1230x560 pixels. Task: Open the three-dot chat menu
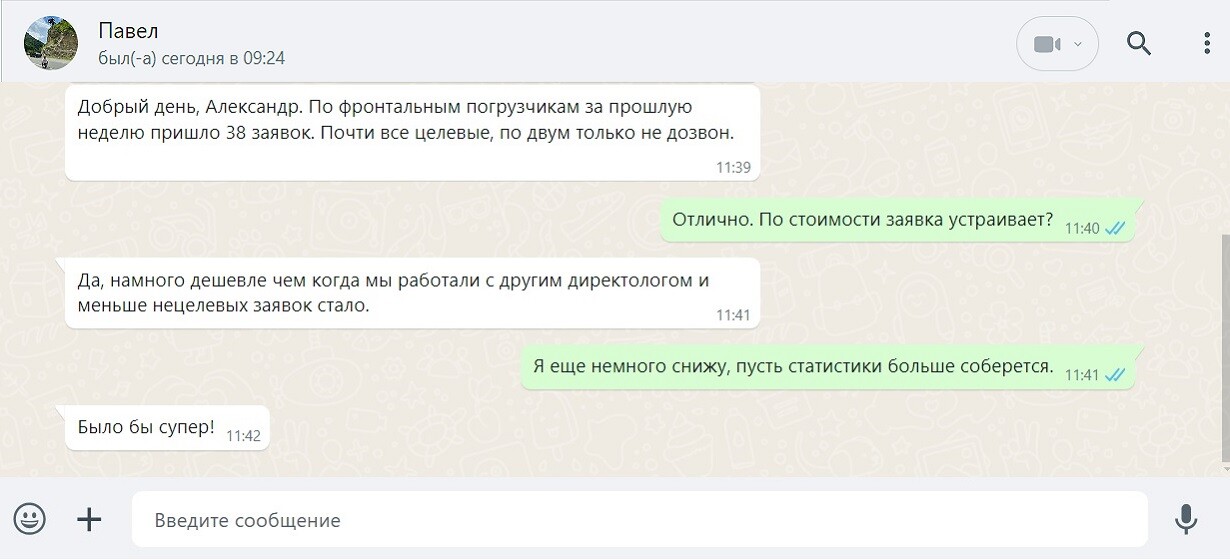(1207, 43)
